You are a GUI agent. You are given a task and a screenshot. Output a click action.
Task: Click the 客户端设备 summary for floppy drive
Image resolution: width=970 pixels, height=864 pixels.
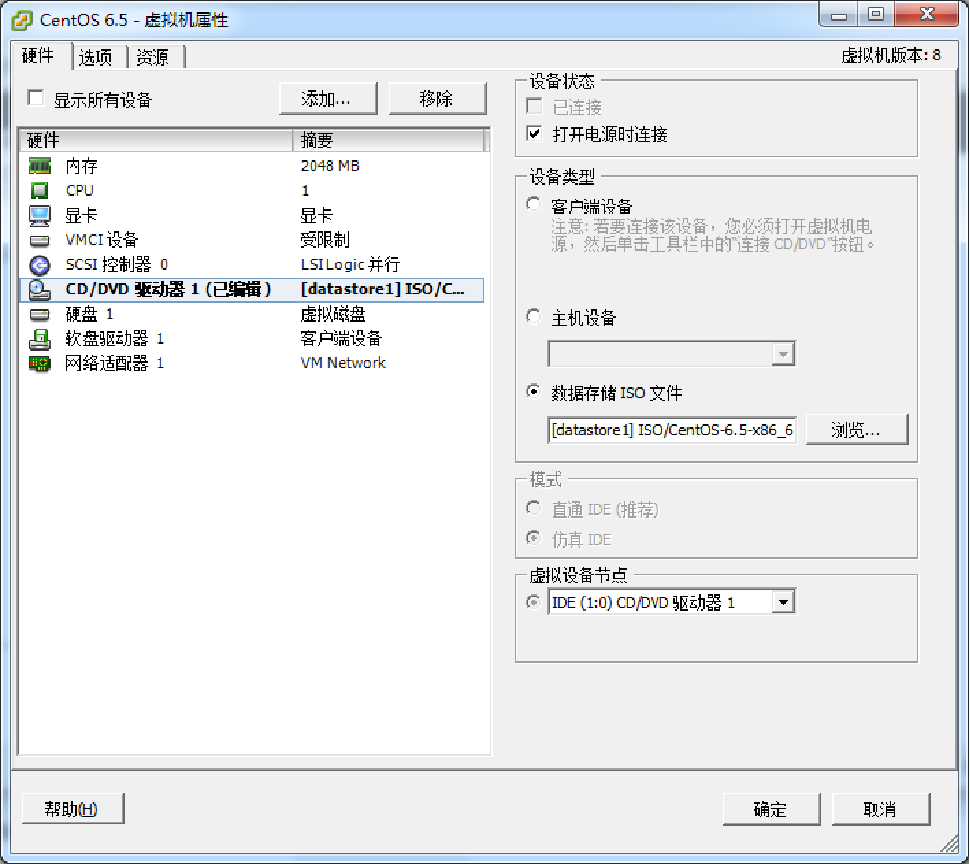click(x=341, y=339)
